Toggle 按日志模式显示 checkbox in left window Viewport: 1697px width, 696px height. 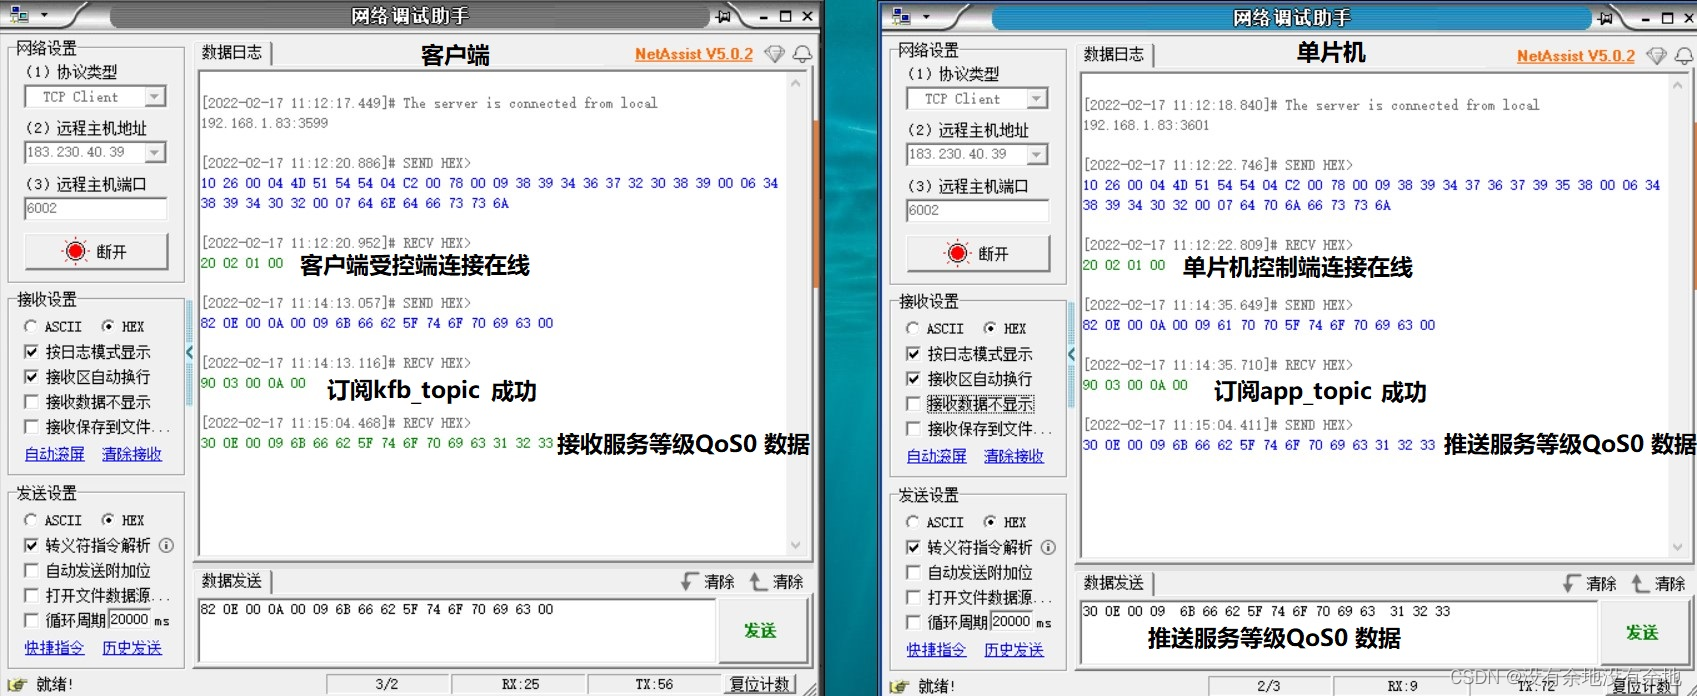click(x=31, y=352)
